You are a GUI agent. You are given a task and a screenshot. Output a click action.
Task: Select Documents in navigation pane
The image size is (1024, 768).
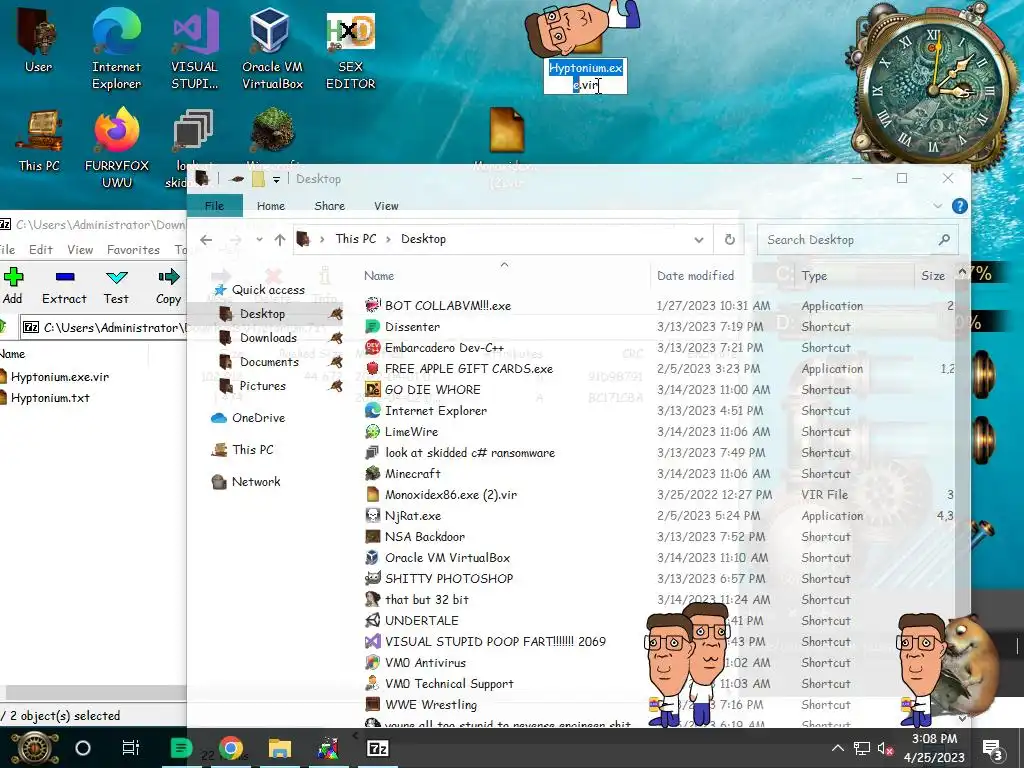tap(268, 362)
